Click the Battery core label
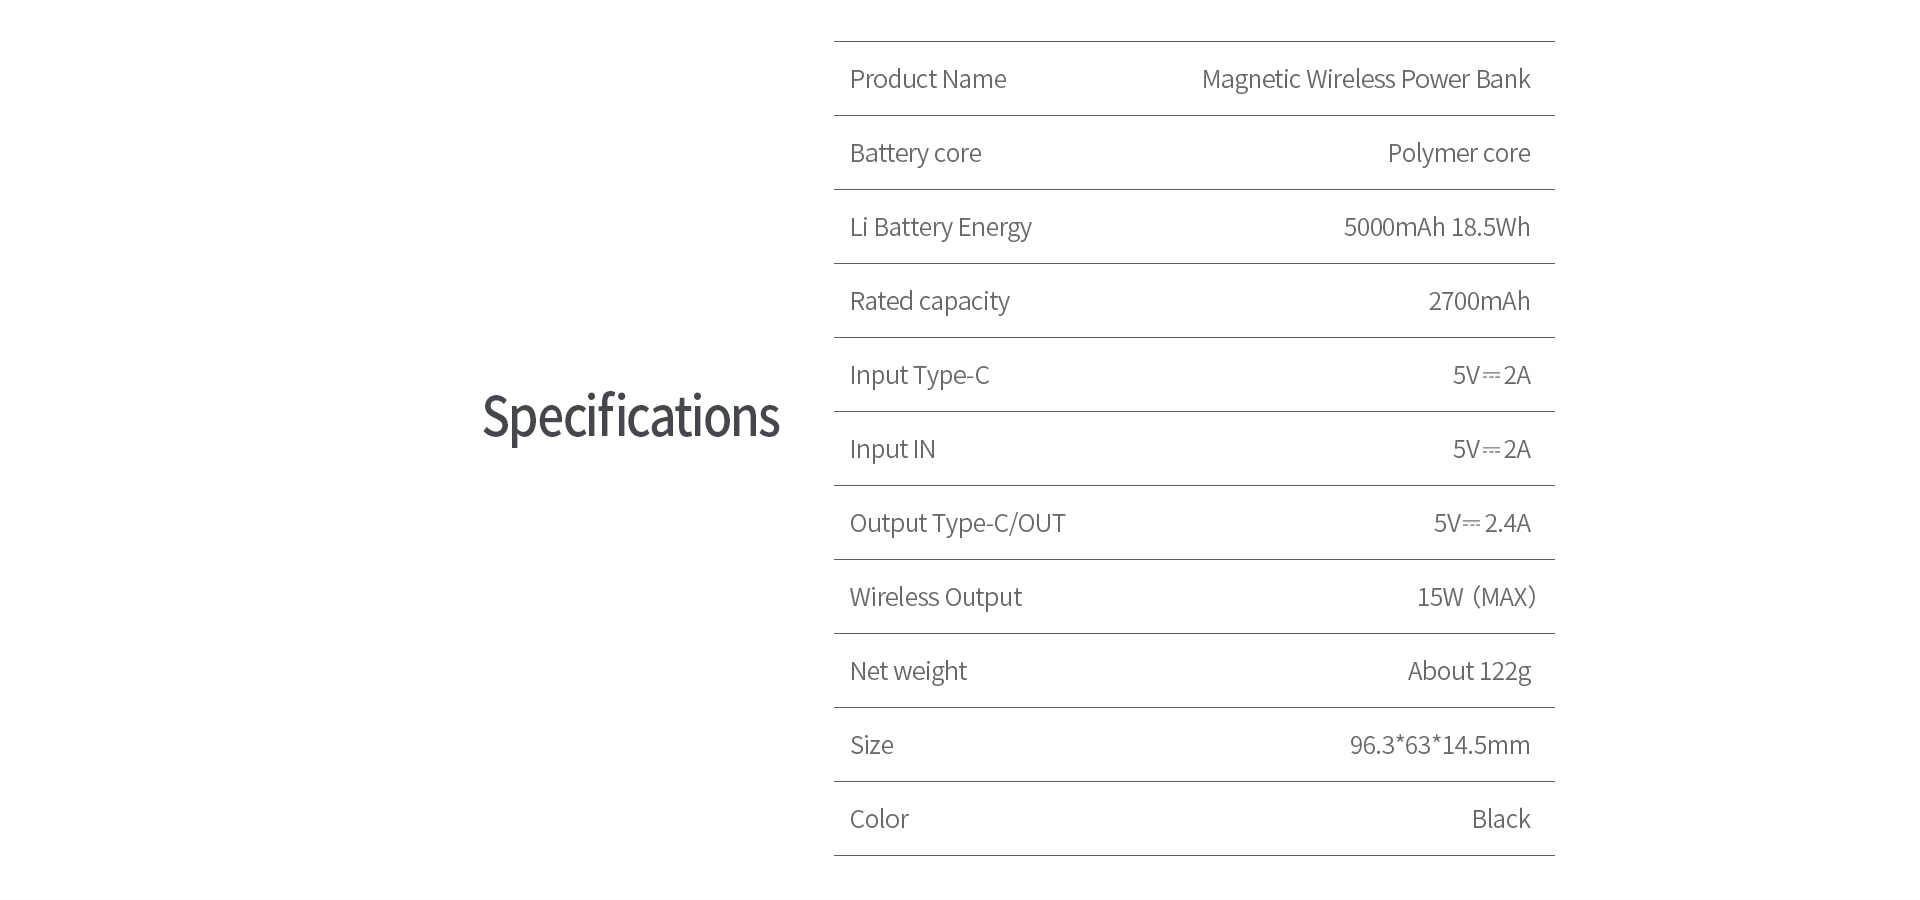 pos(915,153)
